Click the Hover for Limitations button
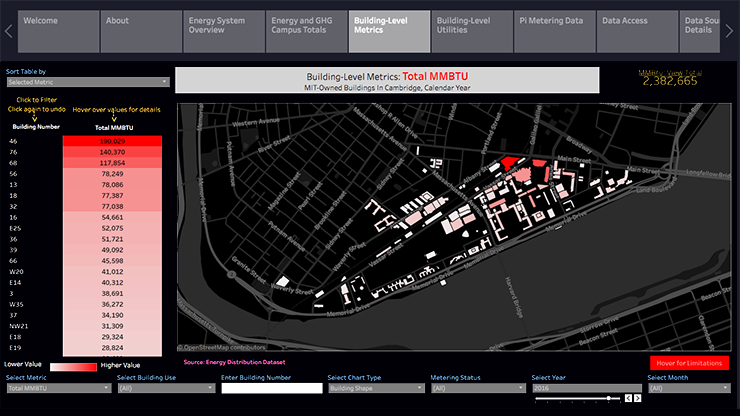 (689, 362)
